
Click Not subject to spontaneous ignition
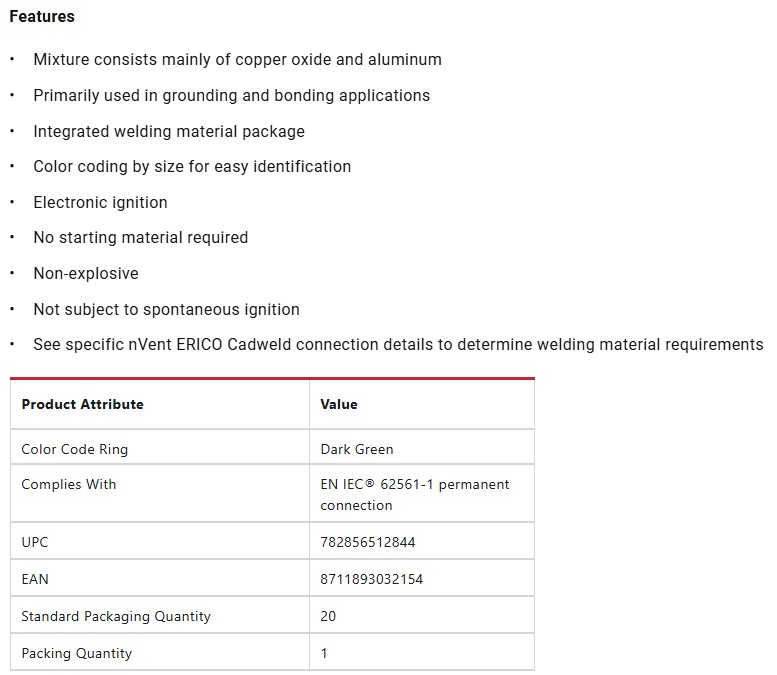(166, 309)
